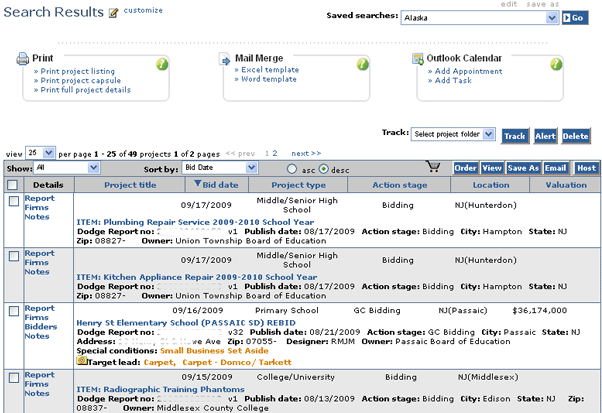Sort by the Action stage column
Image resolution: width=602 pixels, height=413 pixels.
point(400,185)
